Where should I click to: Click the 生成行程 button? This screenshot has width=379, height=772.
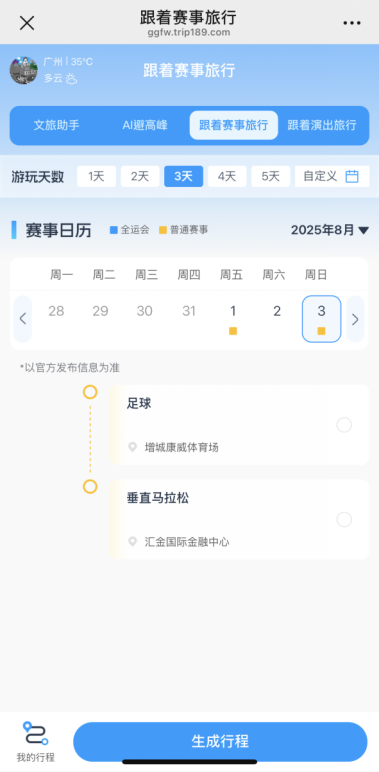[221, 741]
